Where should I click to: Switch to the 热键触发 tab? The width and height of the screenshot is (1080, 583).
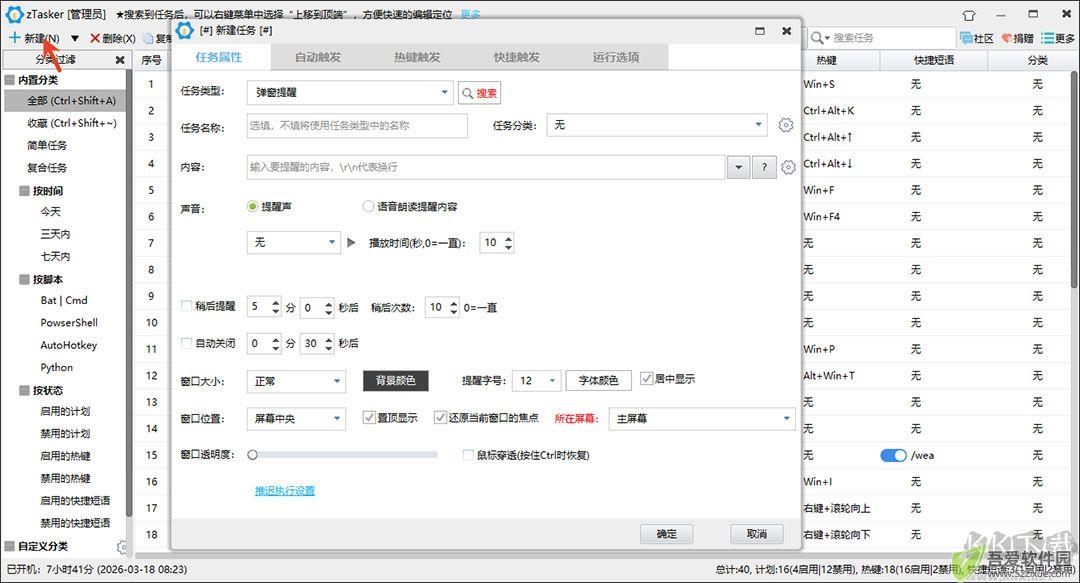[x=417, y=57]
